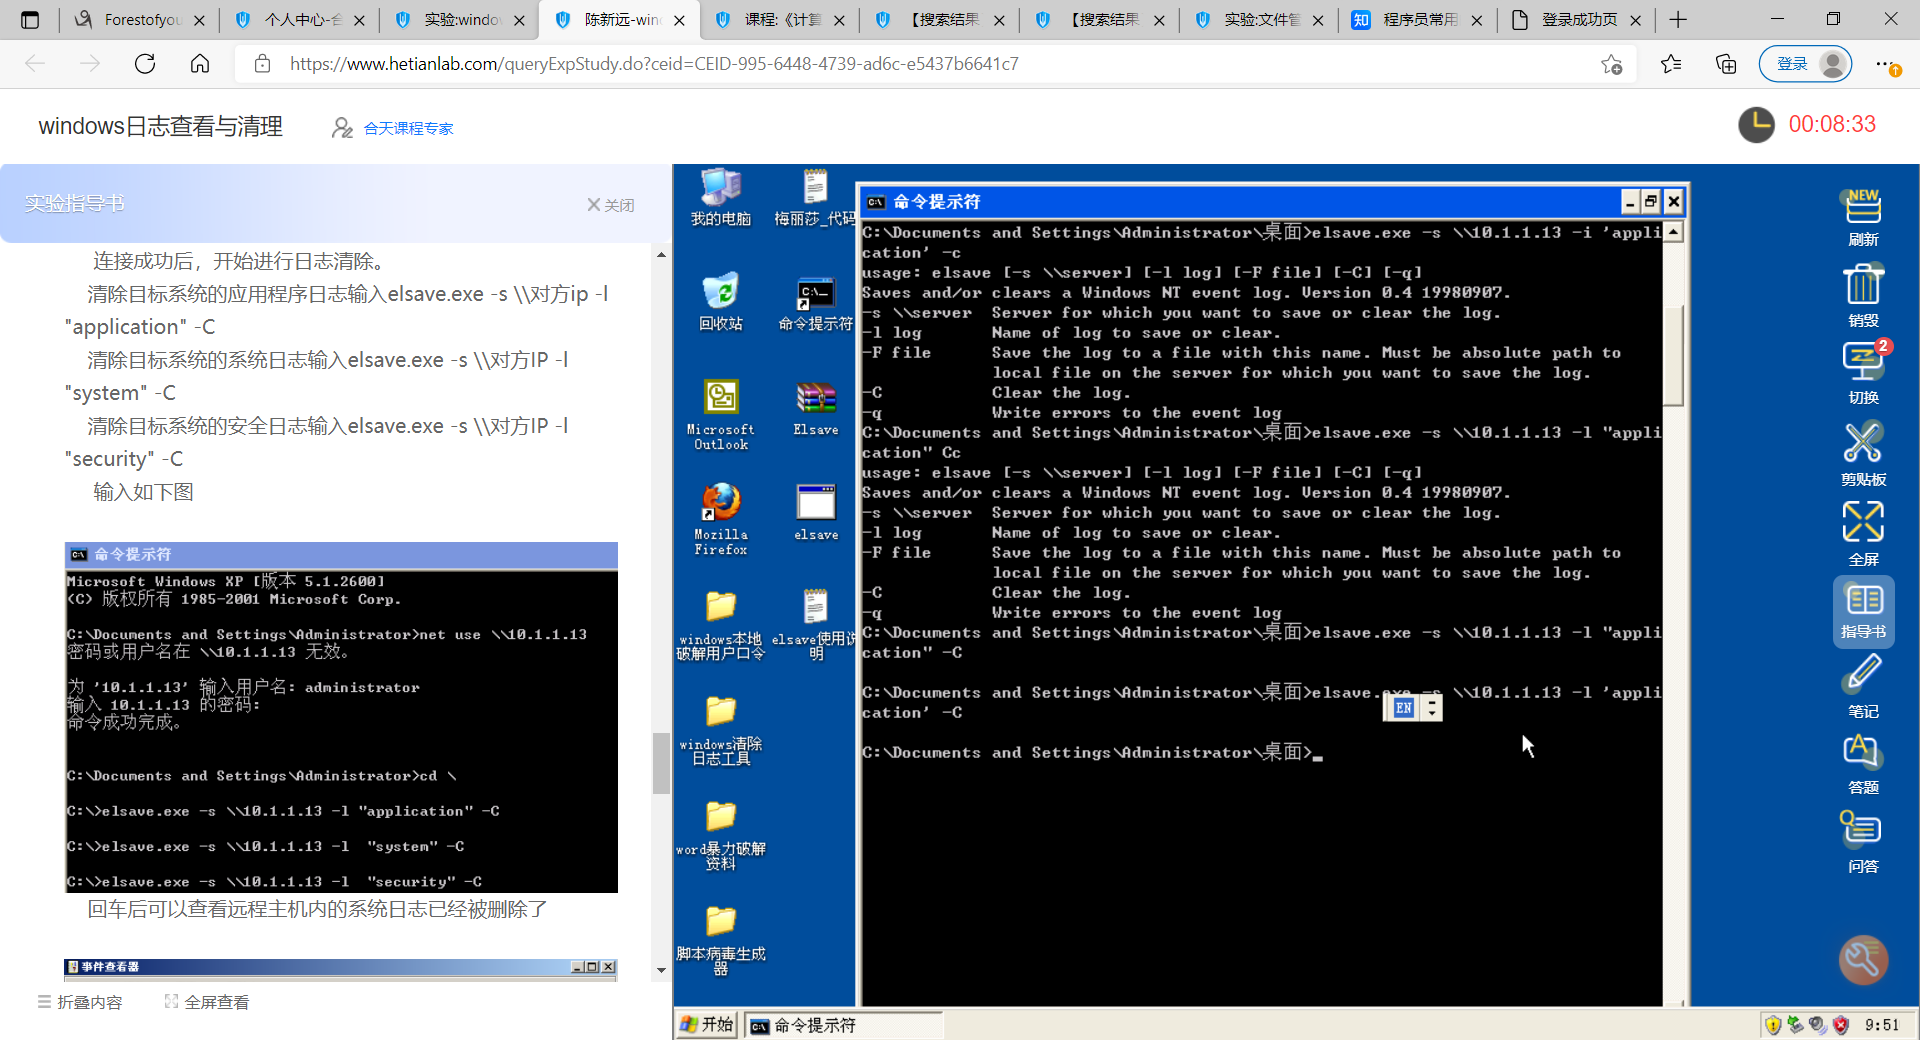Open browser collections icon
The height and width of the screenshot is (1040, 1920).
[1726, 64]
